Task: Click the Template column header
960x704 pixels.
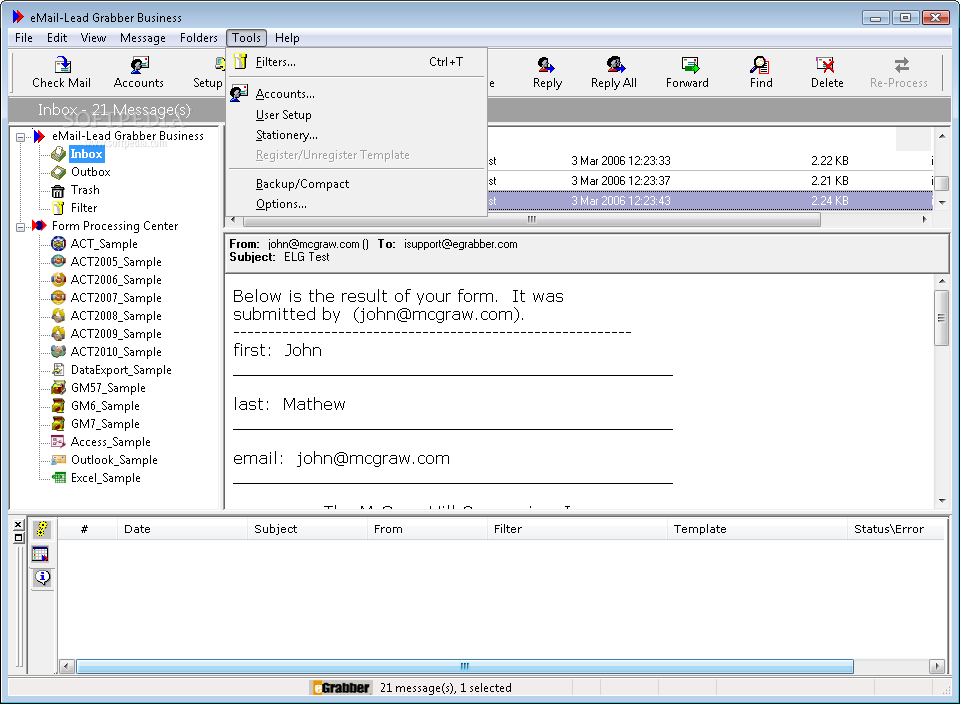Action: (x=757, y=529)
